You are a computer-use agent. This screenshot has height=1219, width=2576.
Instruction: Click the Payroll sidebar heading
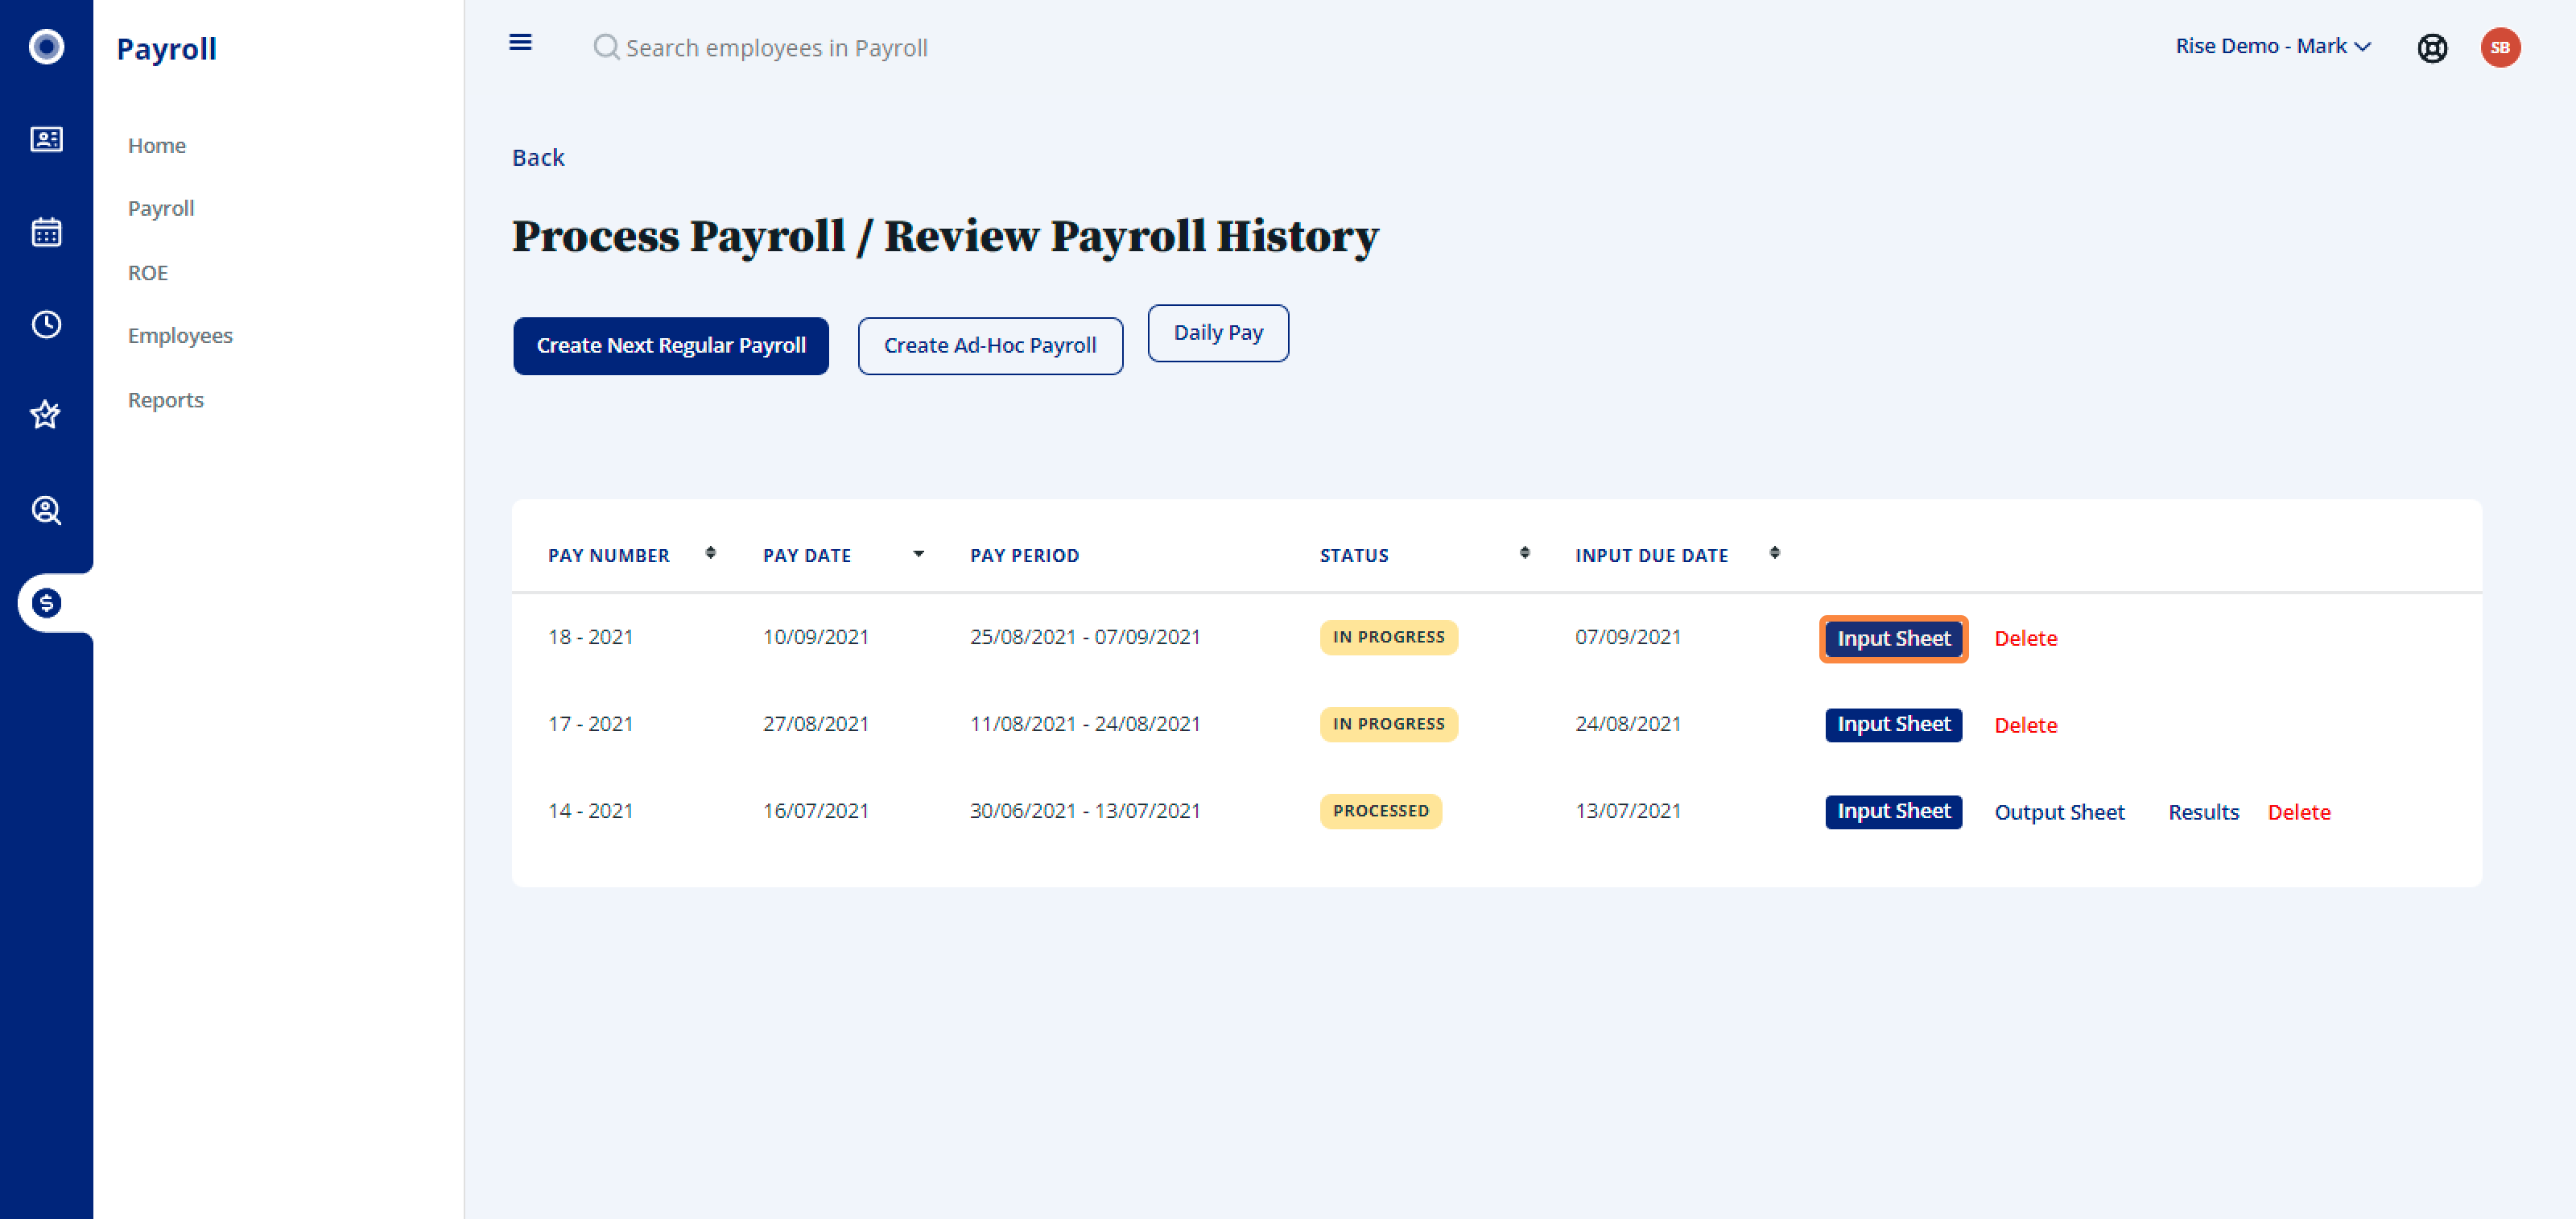coord(166,48)
